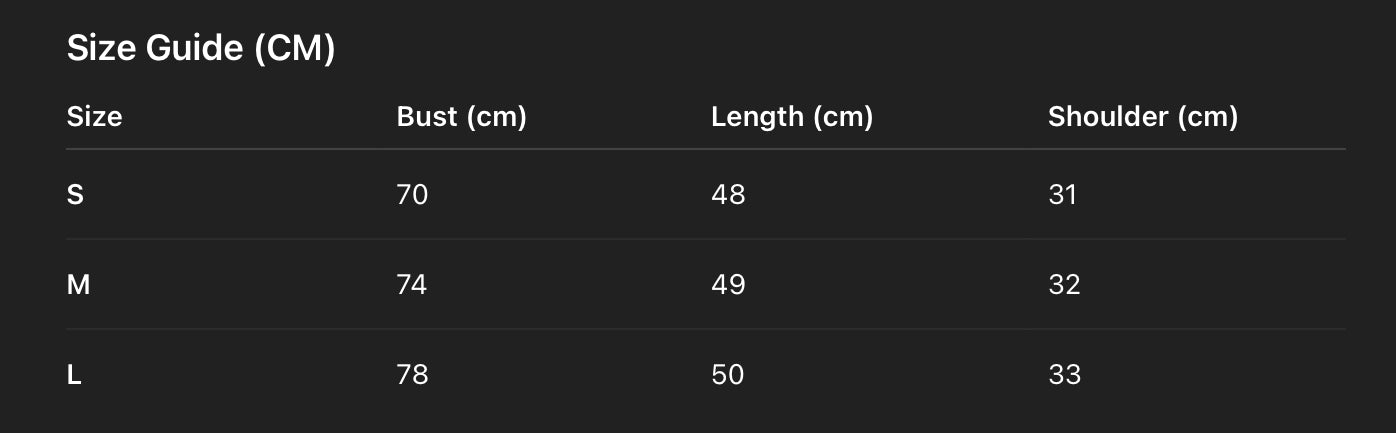Image resolution: width=1396 pixels, height=433 pixels.
Task: Pick shoulder value 32 for size M
Action: coord(1064,285)
